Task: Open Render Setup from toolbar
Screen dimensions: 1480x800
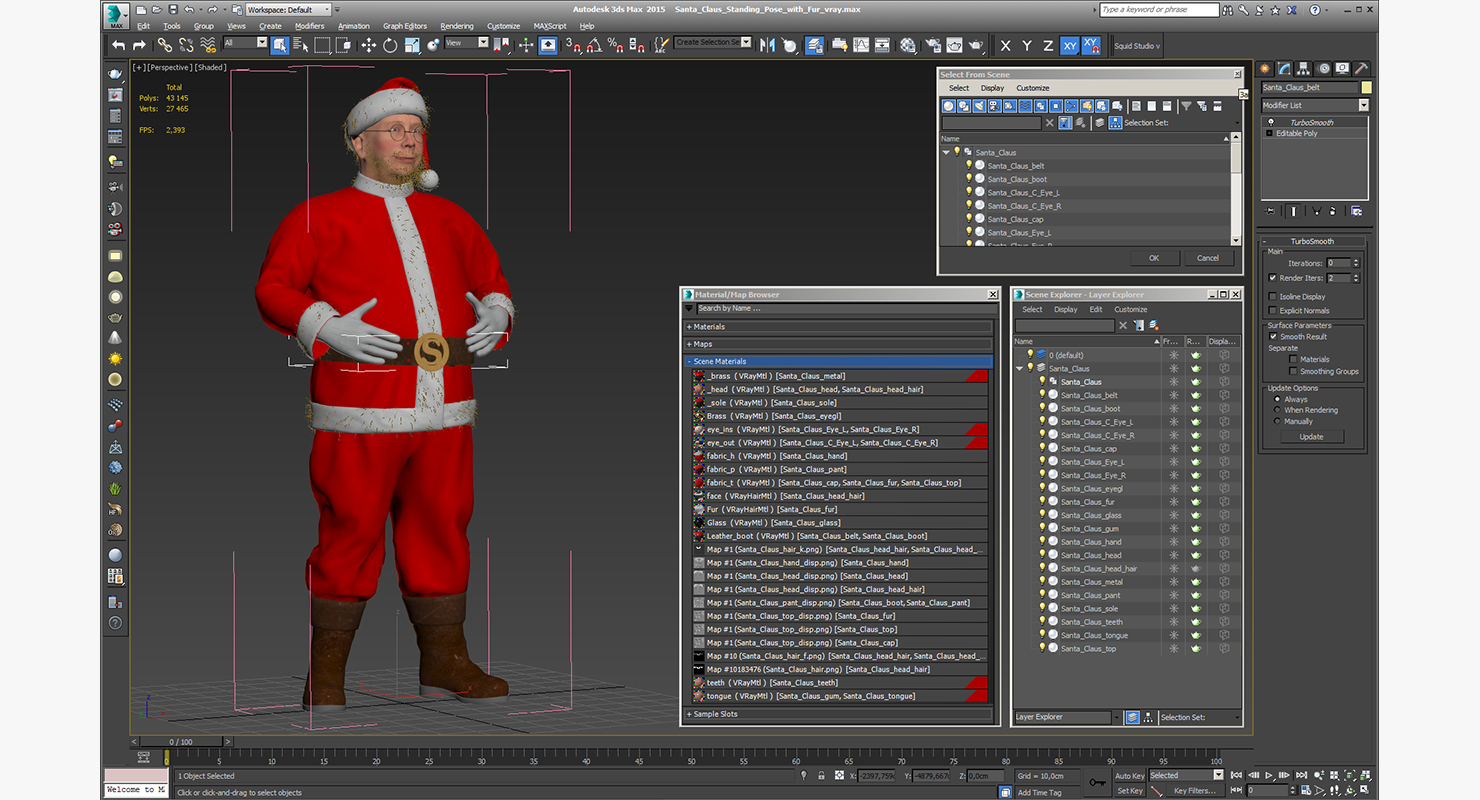Action: point(932,45)
